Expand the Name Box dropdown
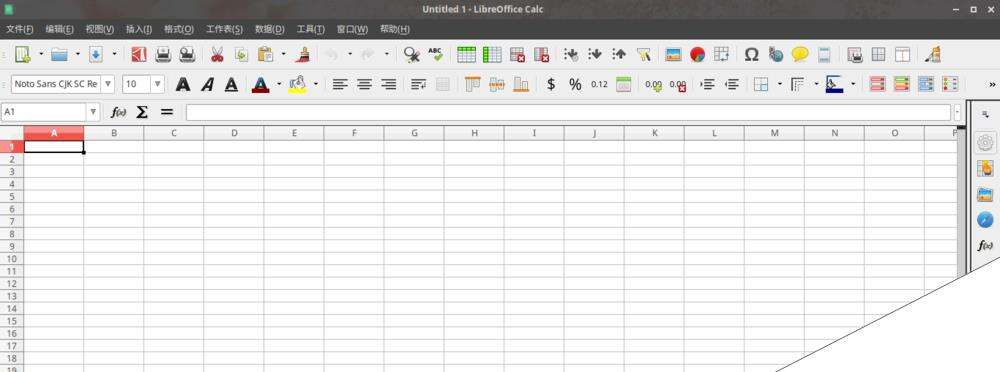This screenshot has width=1000, height=372. (94, 112)
